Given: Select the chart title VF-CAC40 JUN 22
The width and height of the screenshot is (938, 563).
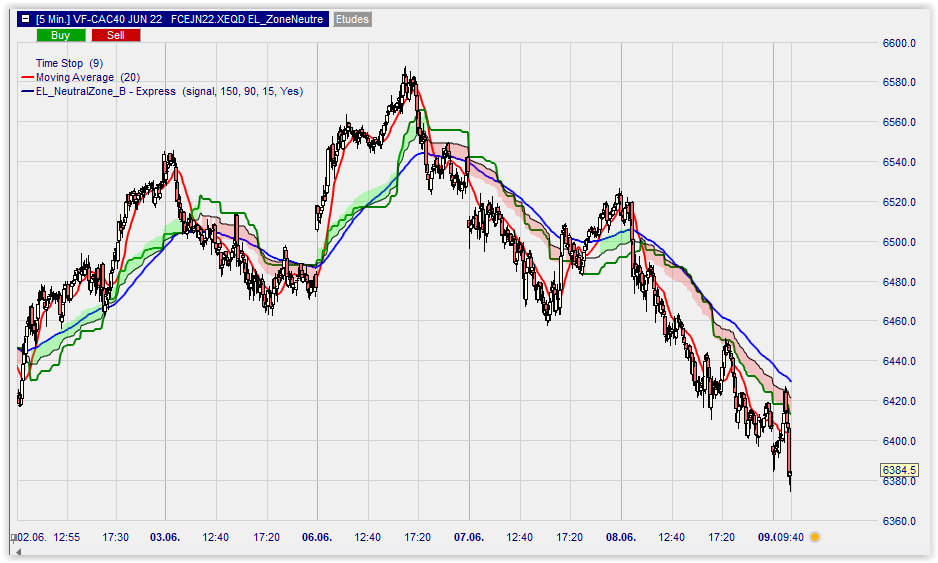Looking at the screenshot, I should tap(118, 19).
